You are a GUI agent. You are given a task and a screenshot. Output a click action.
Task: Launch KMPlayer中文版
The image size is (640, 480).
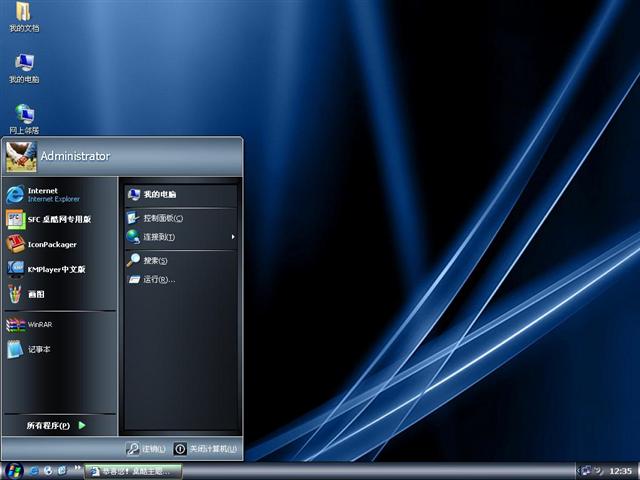point(56,269)
